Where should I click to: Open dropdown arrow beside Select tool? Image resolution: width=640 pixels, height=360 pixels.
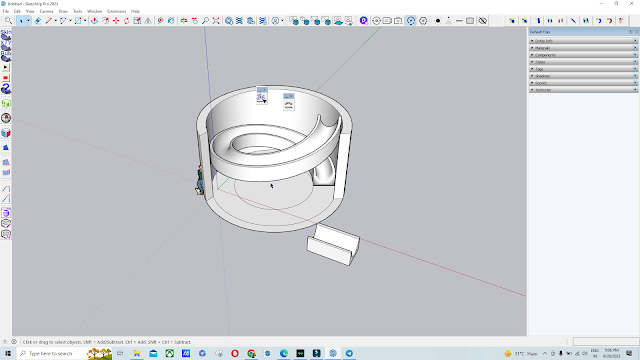point(28,20)
